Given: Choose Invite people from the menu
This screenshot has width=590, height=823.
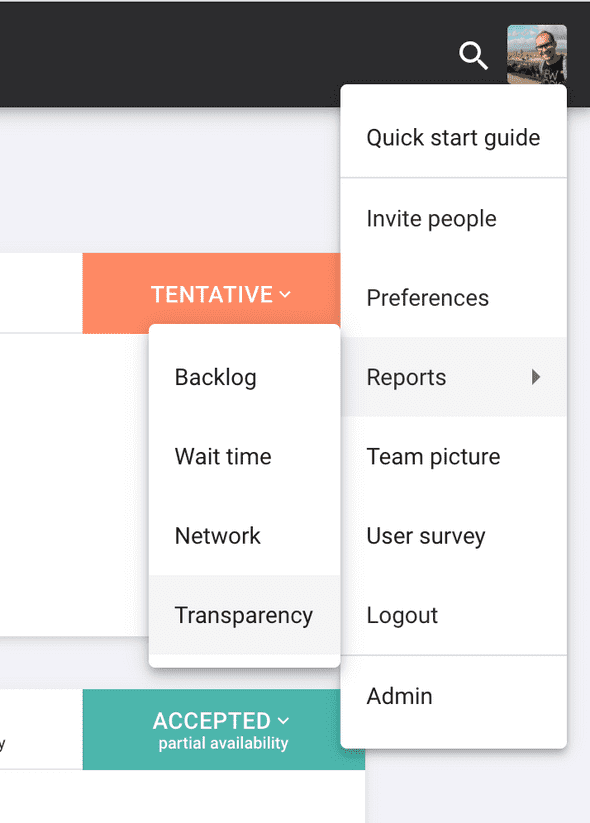Looking at the screenshot, I should (x=454, y=218).
